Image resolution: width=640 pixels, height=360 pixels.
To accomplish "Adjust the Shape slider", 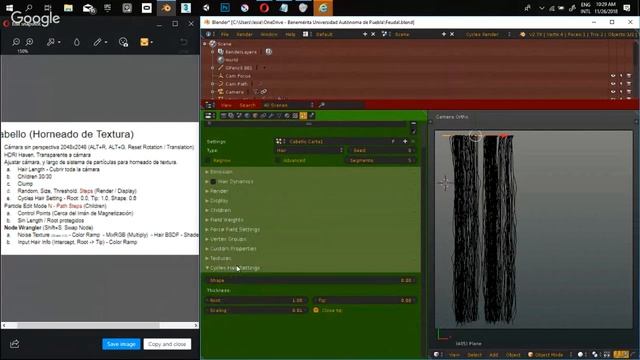I will pyautogui.click(x=311, y=280).
